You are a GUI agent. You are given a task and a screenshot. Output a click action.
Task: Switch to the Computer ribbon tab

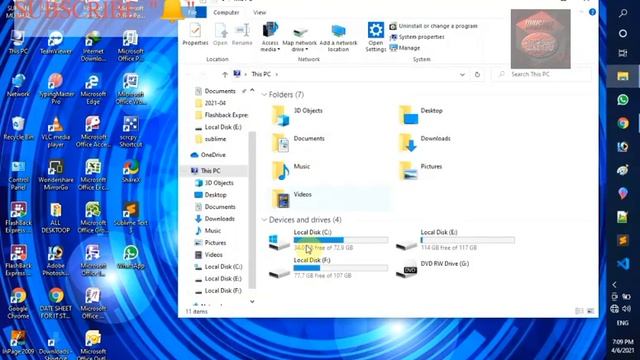[x=226, y=13]
